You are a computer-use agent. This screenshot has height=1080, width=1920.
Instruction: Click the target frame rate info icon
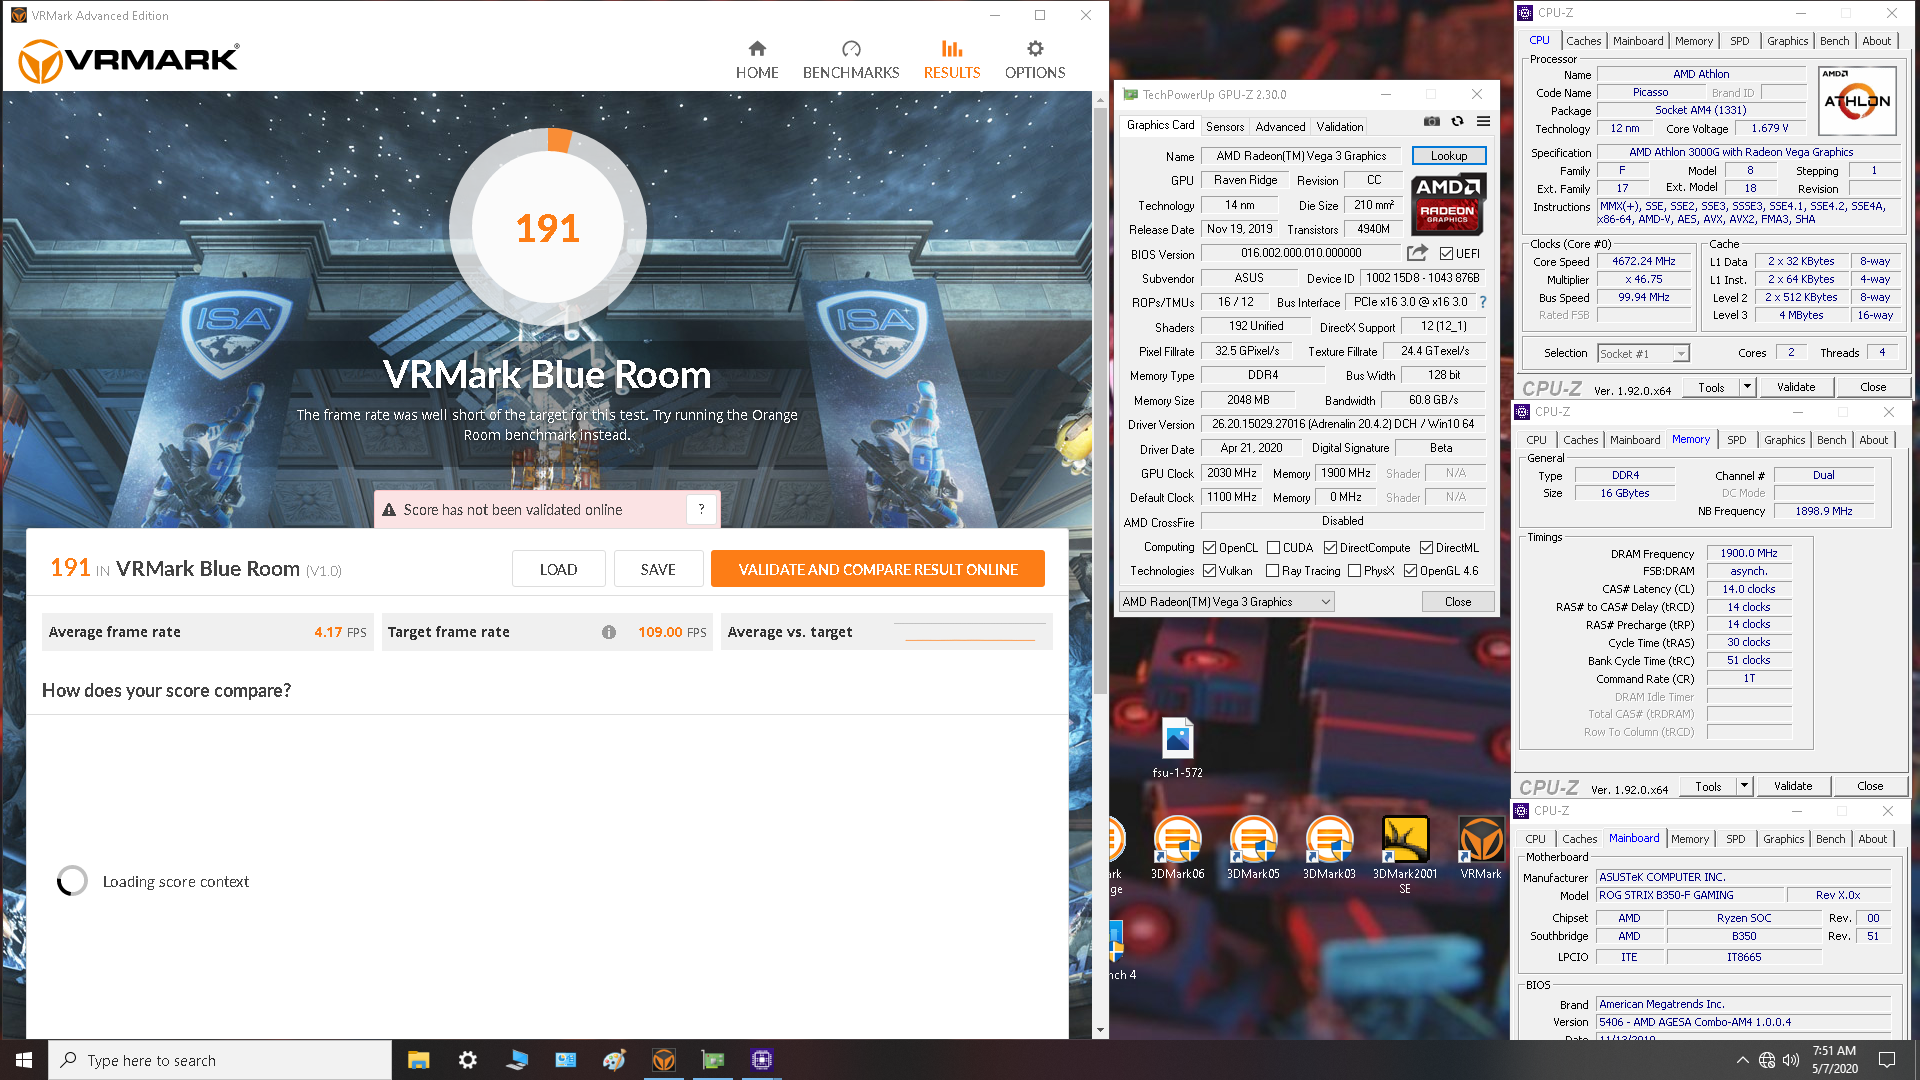click(x=609, y=632)
